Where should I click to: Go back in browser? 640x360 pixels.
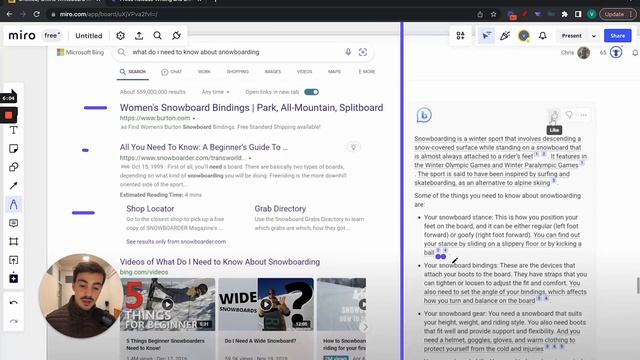tap(9, 14)
